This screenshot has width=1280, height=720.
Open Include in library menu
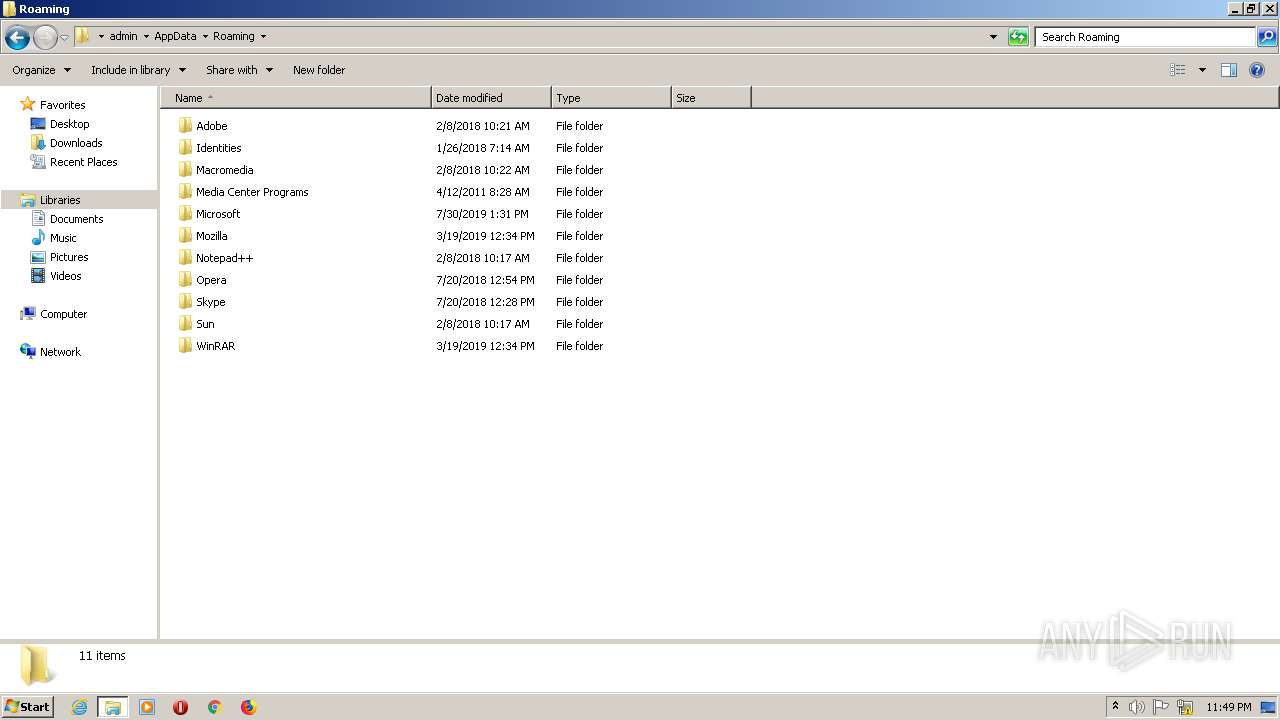click(x=138, y=70)
